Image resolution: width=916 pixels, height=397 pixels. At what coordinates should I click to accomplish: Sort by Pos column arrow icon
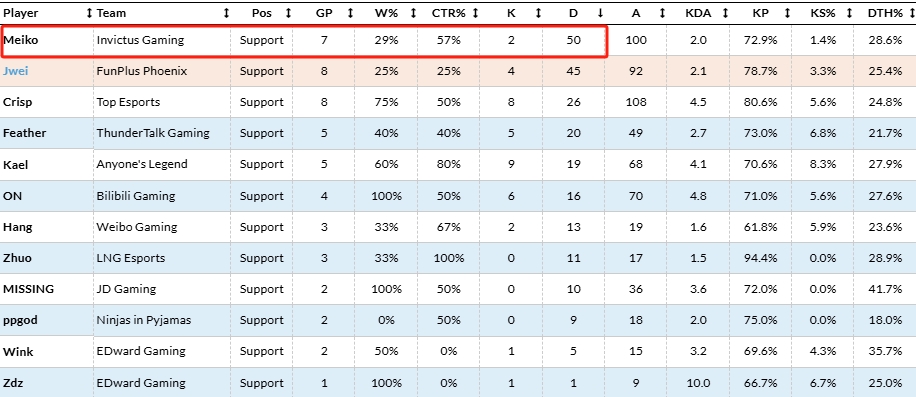289,13
